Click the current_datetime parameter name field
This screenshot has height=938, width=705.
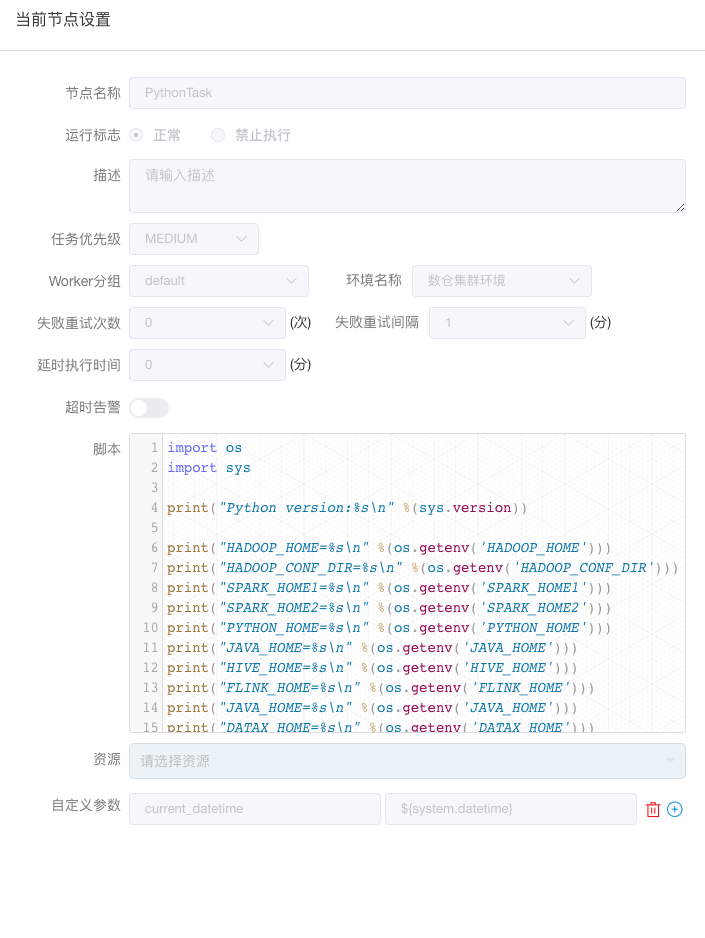(x=255, y=809)
